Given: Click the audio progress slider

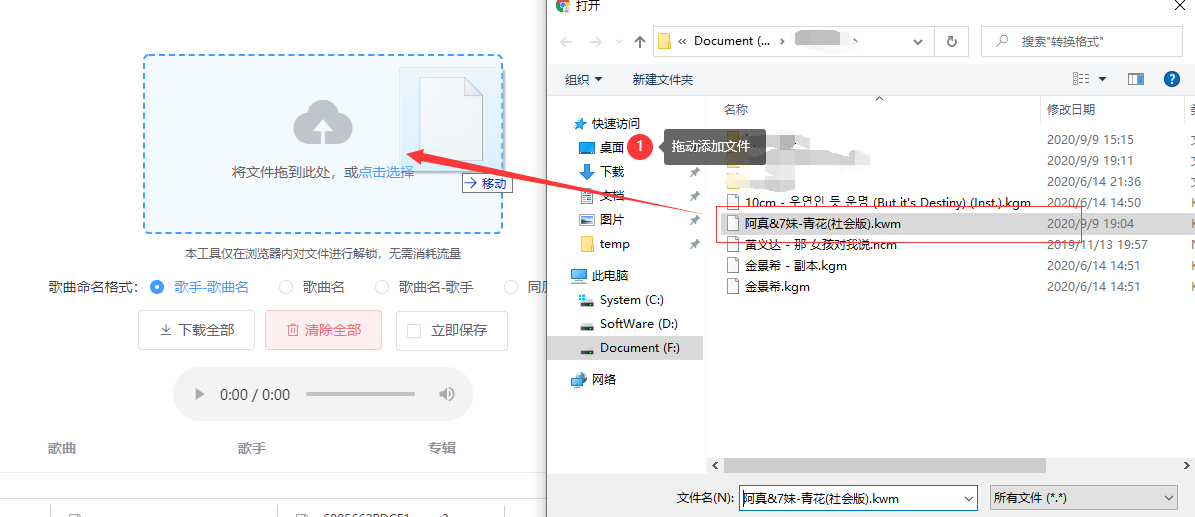Looking at the screenshot, I should [360, 395].
